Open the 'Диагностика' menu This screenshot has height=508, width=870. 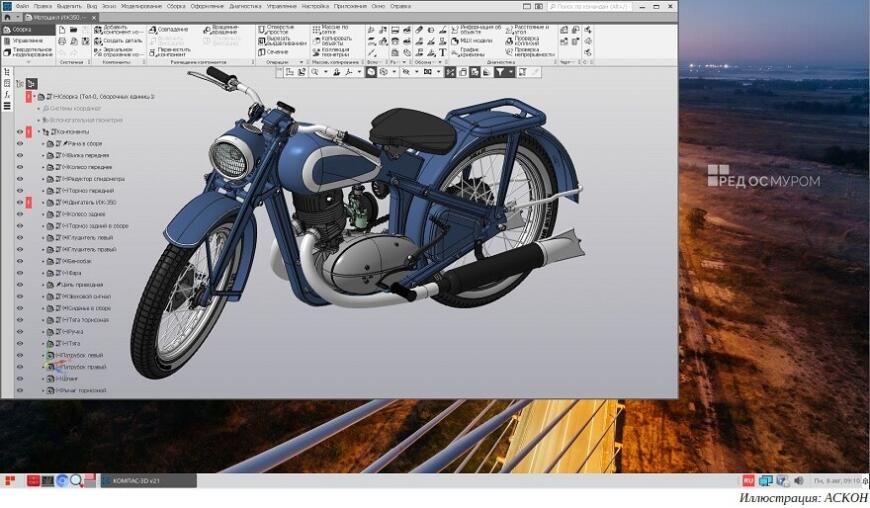245,6
